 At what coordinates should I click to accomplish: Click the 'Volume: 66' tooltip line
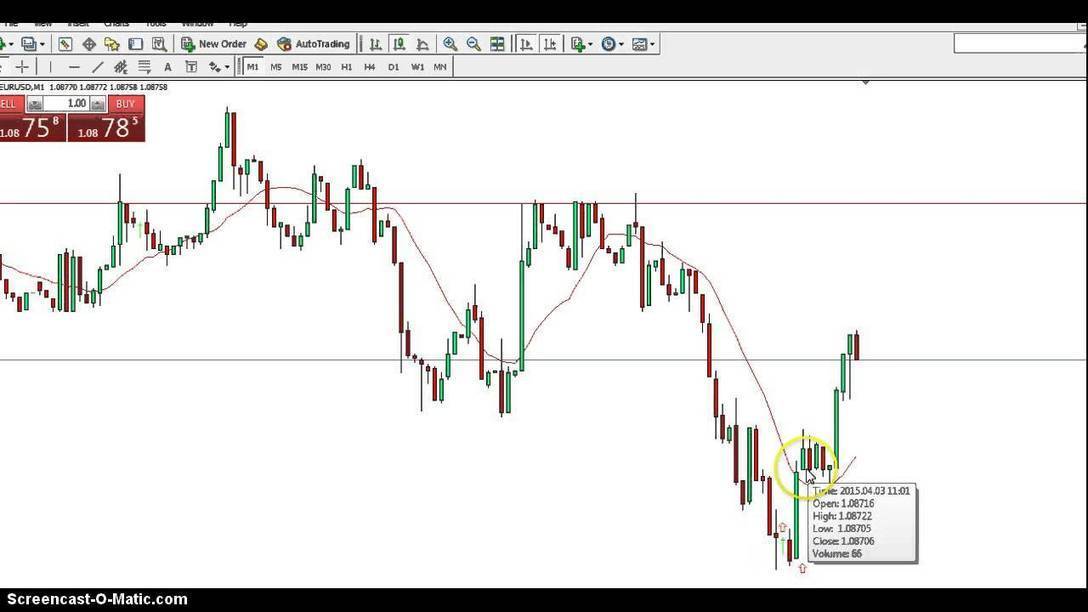(x=837, y=554)
